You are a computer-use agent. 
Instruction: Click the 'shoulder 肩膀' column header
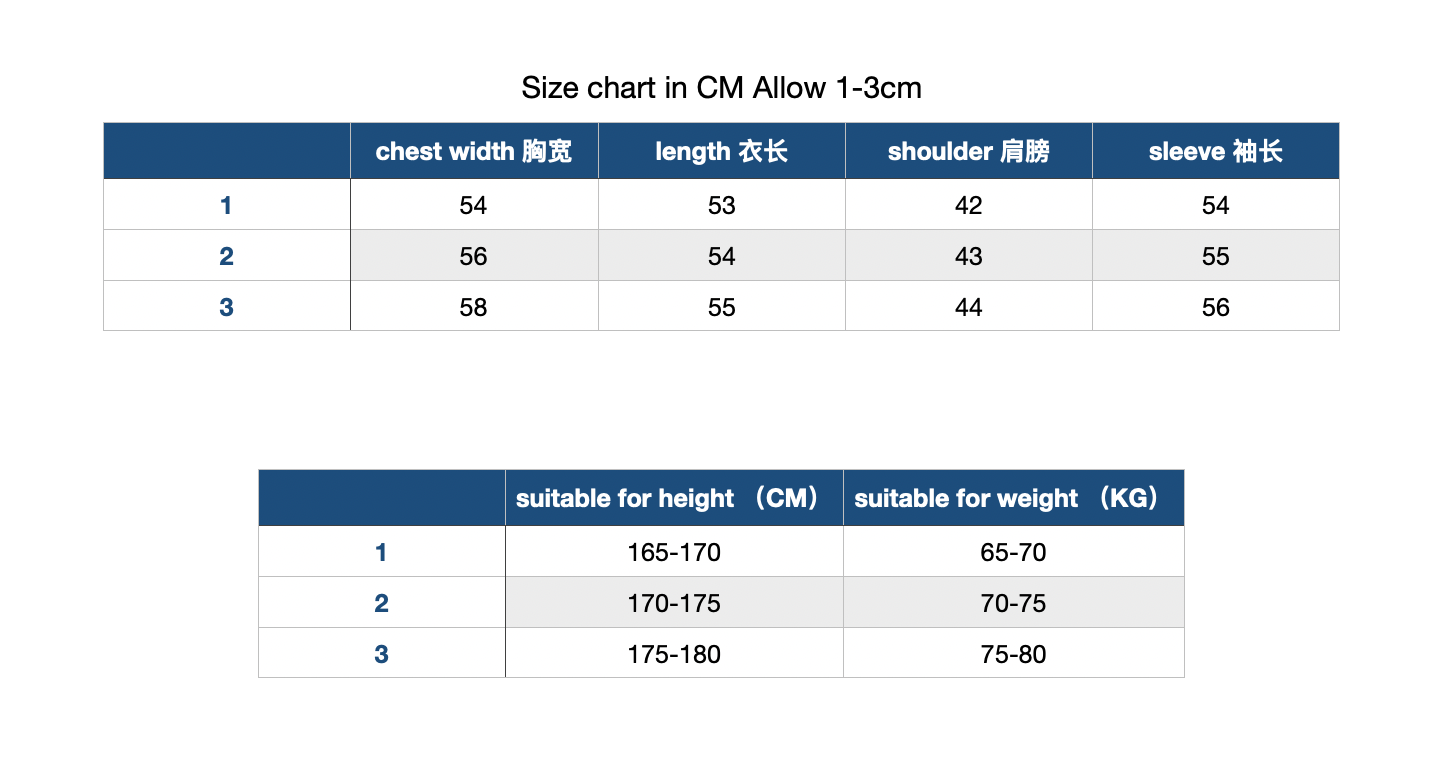coord(968,151)
